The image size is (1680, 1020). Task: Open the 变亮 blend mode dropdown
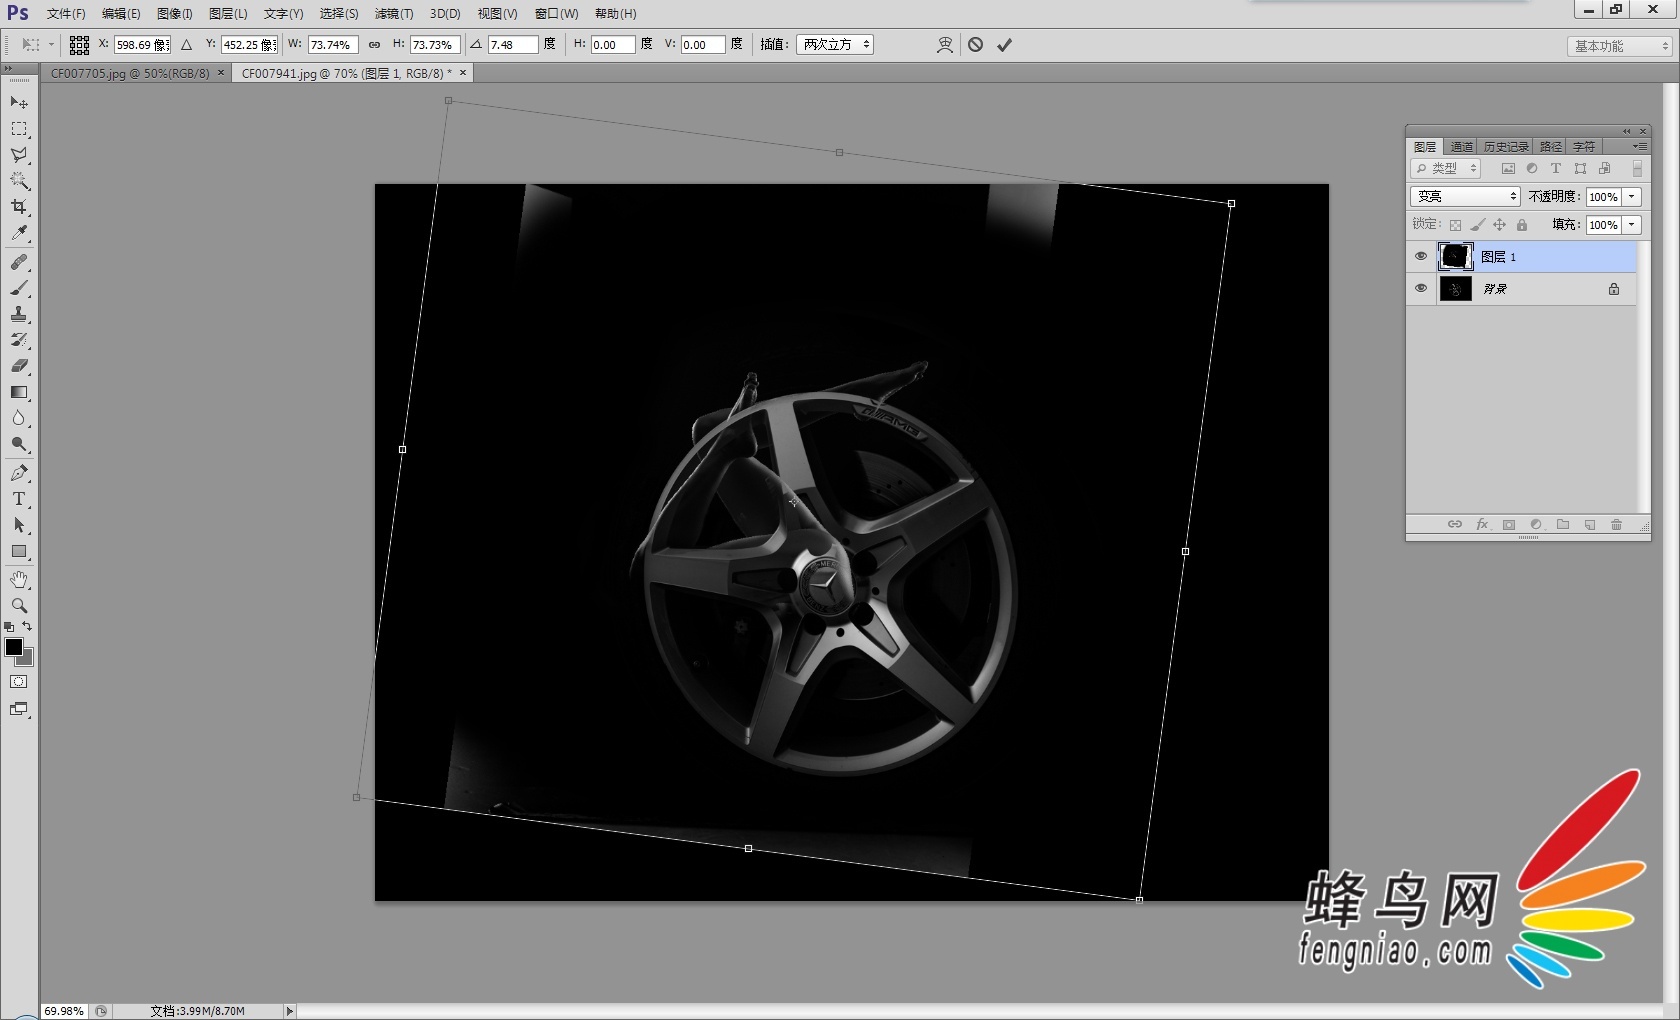click(1465, 197)
